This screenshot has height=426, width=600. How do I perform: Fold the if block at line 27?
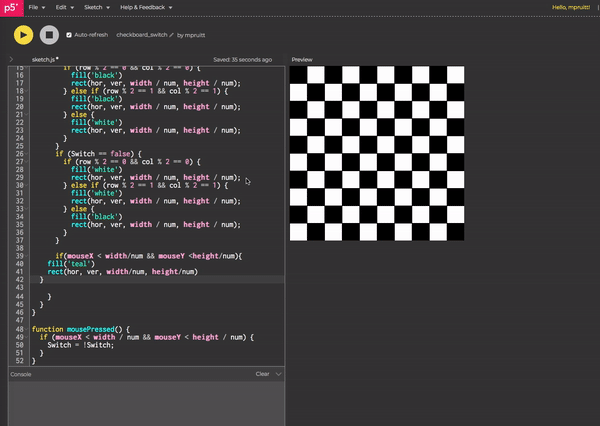point(27,162)
